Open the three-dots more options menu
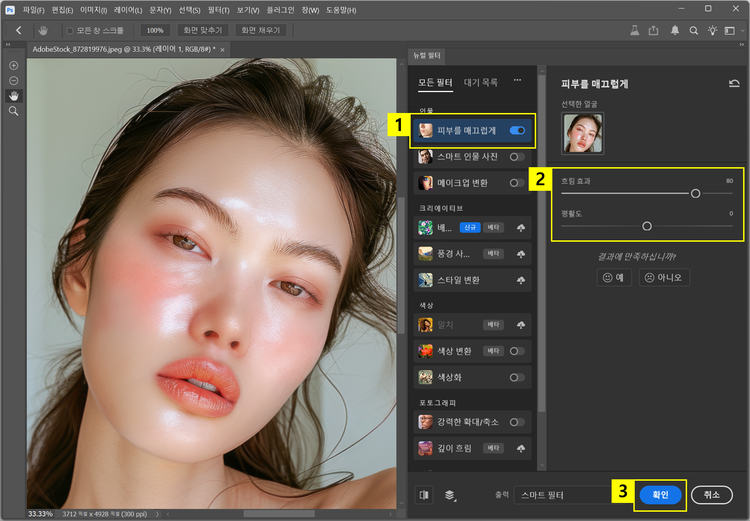 click(x=518, y=80)
